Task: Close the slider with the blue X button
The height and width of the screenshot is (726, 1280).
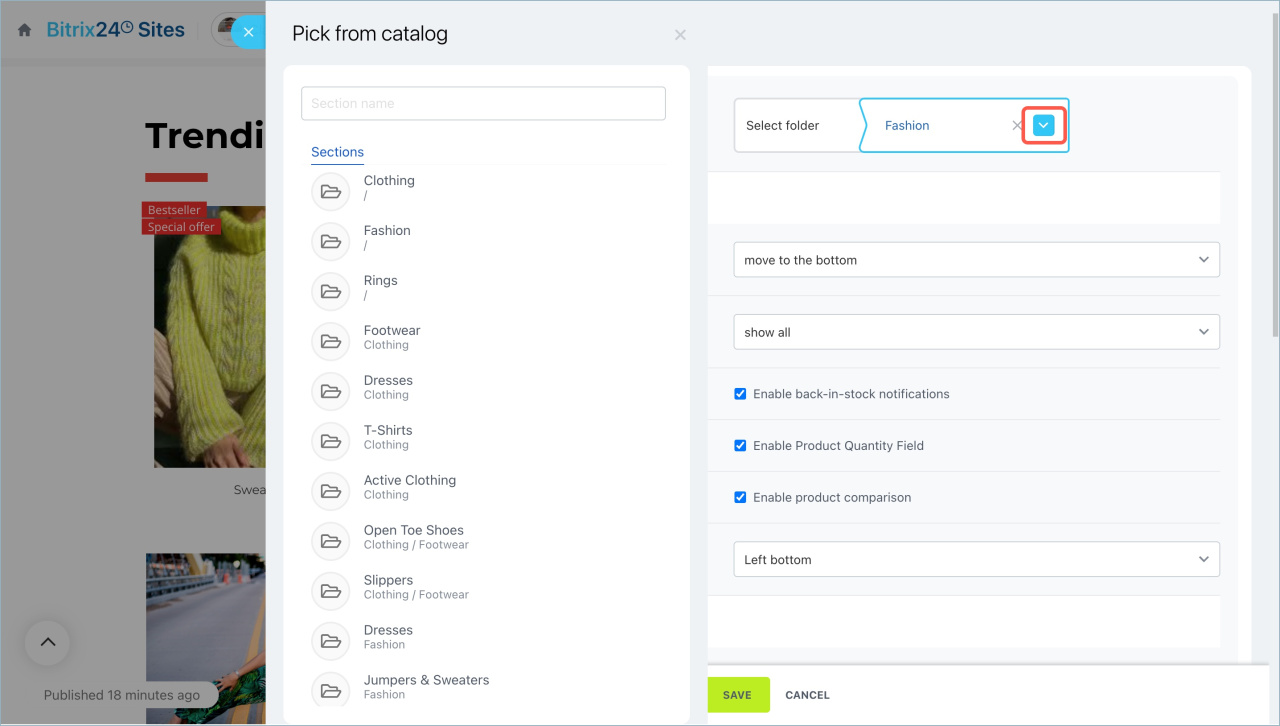Action: (248, 32)
